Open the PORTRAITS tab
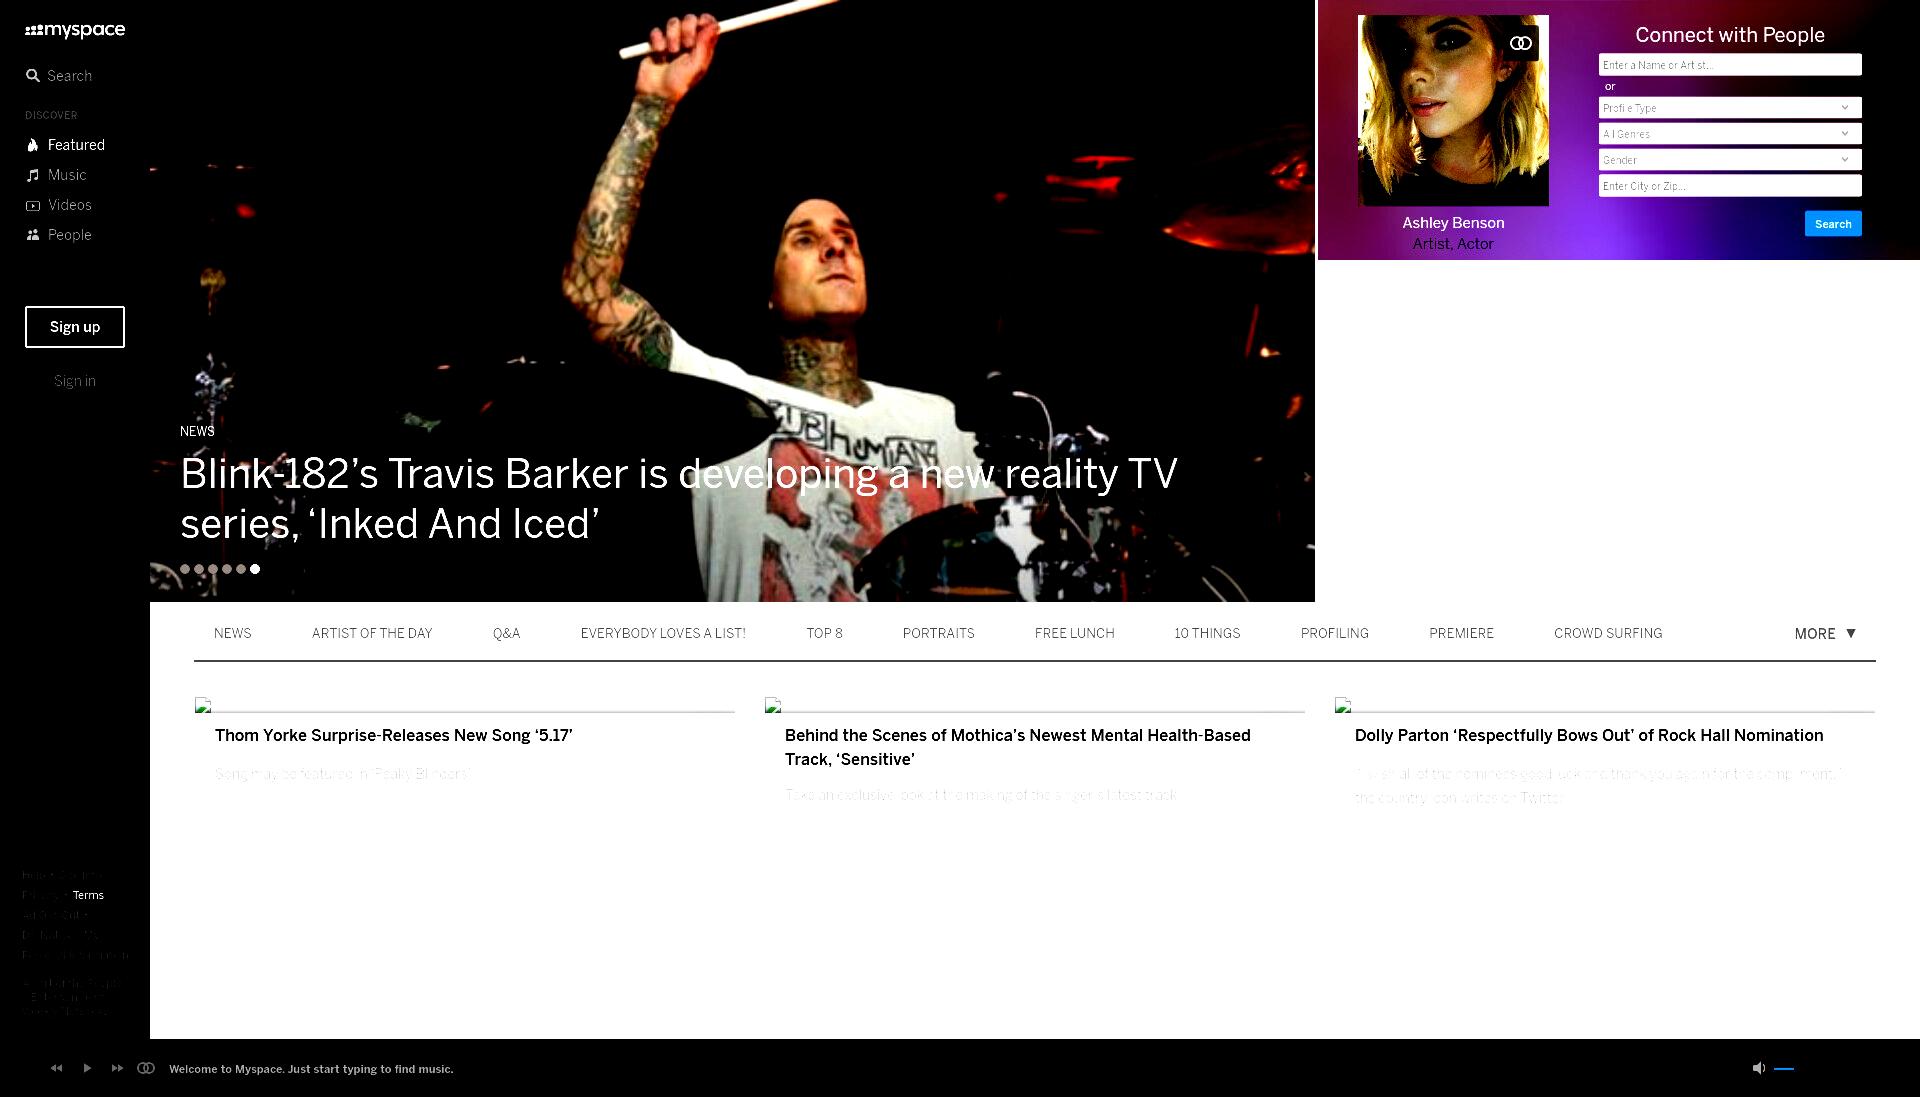The height and width of the screenshot is (1097, 1920). point(938,634)
